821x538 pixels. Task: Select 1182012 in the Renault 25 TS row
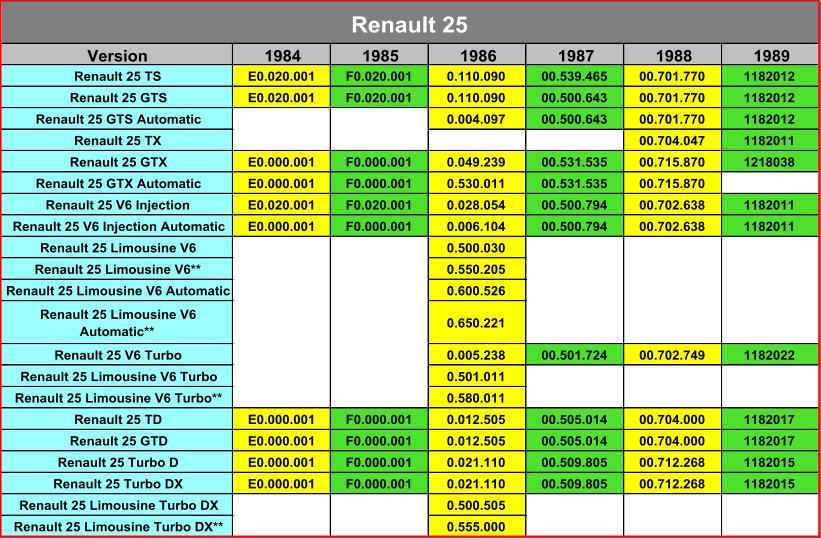[x=771, y=76]
